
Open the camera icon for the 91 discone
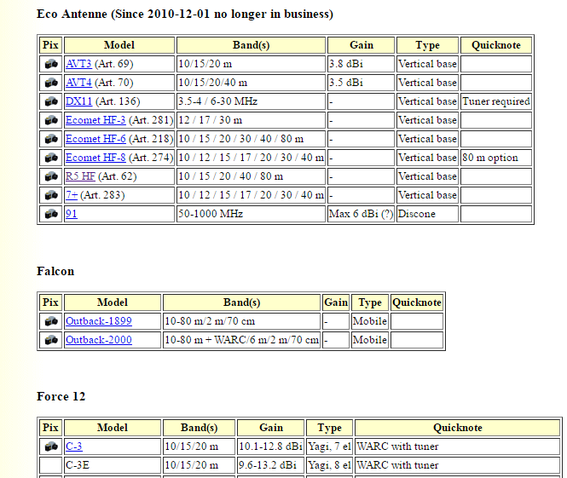(51, 214)
